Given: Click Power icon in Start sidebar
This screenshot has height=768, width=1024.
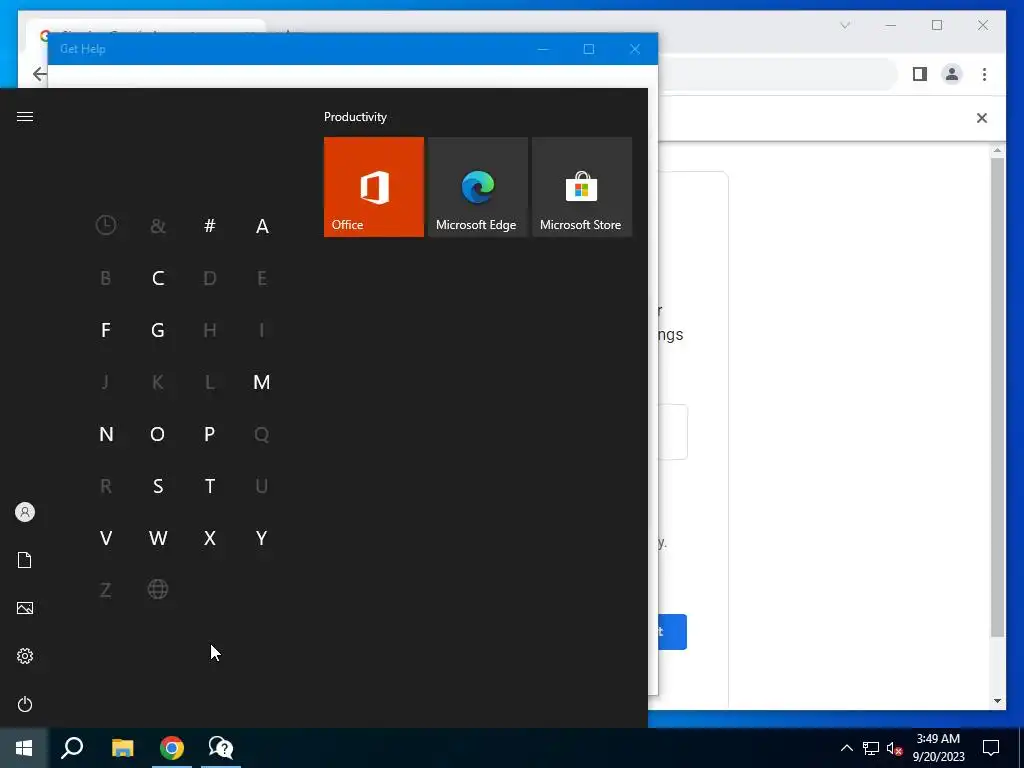Looking at the screenshot, I should (25, 704).
